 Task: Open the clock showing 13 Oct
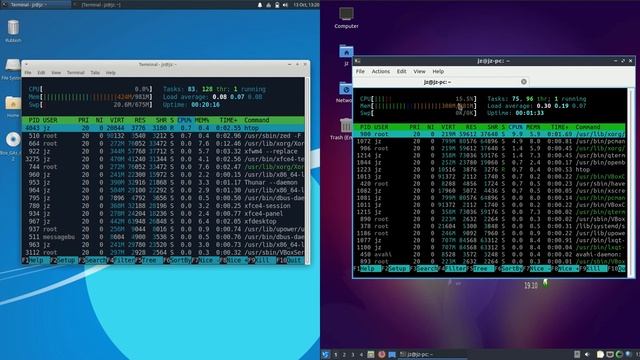click(x=306, y=5)
